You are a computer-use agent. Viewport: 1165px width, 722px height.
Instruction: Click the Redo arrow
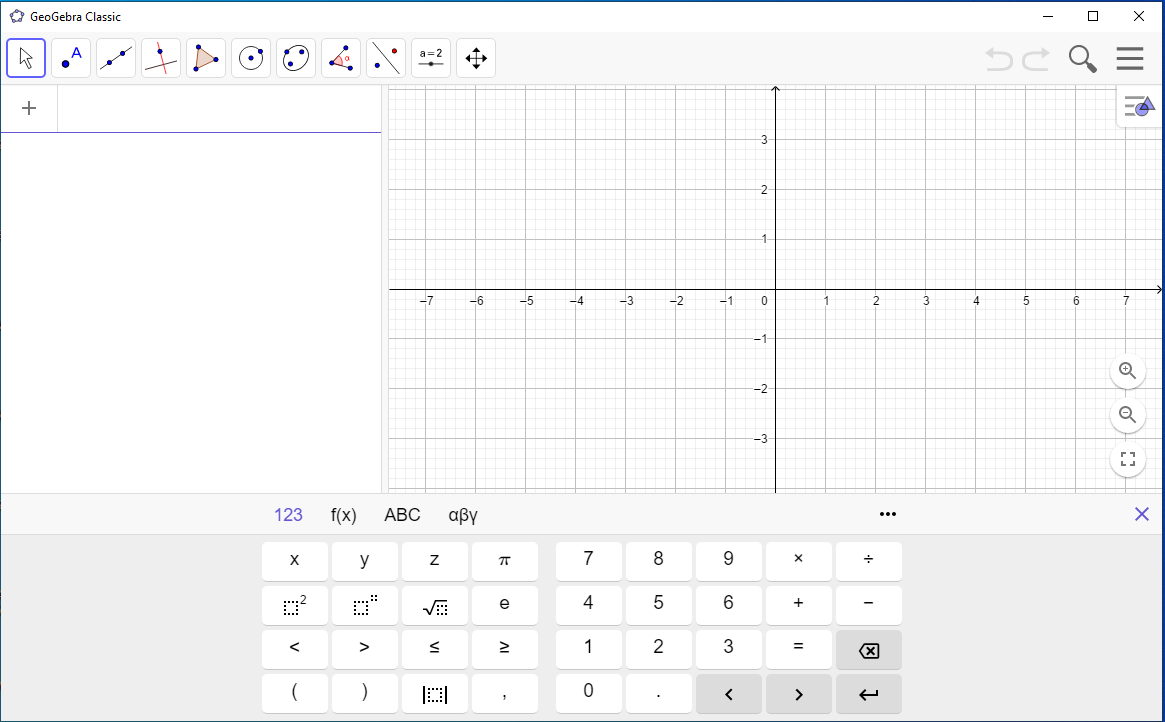1036,59
